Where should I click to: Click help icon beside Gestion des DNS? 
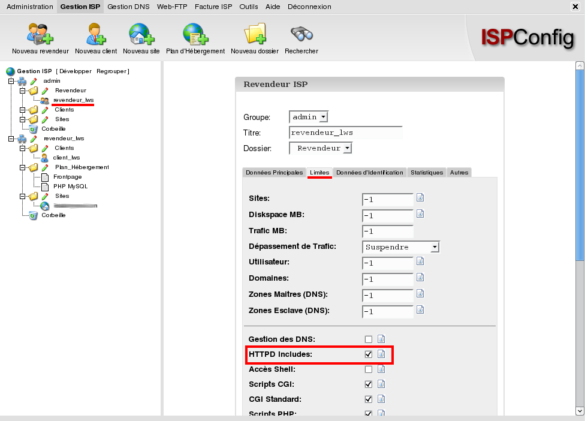pos(381,339)
